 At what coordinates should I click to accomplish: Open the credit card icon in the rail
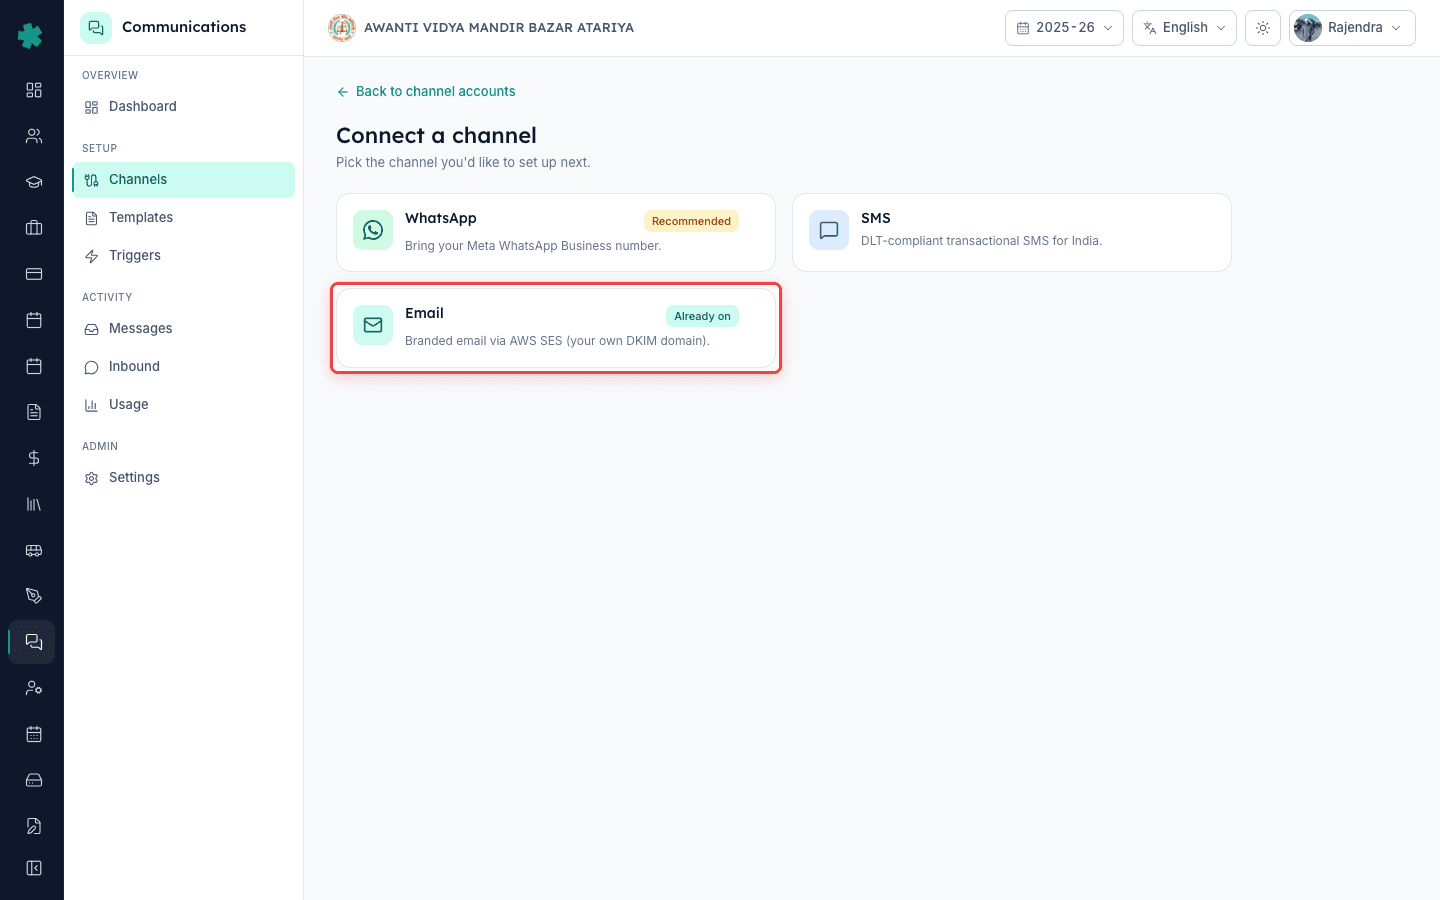(34, 274)
